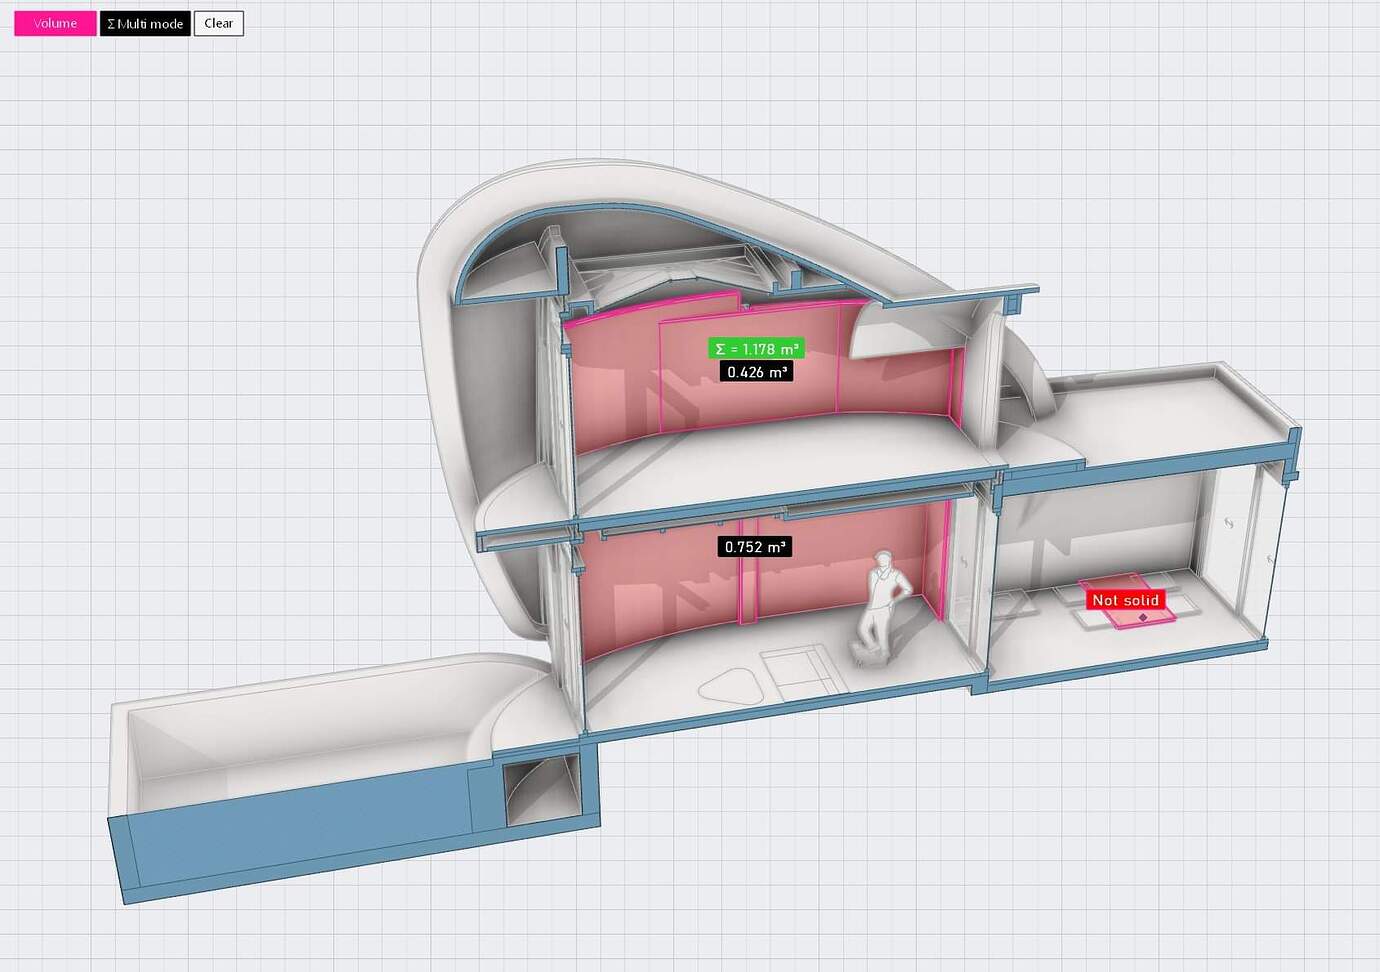The width and height of the screenshot is (1380, 972).
Task: Select the pink Volume measurement tool
Action: 54,23
